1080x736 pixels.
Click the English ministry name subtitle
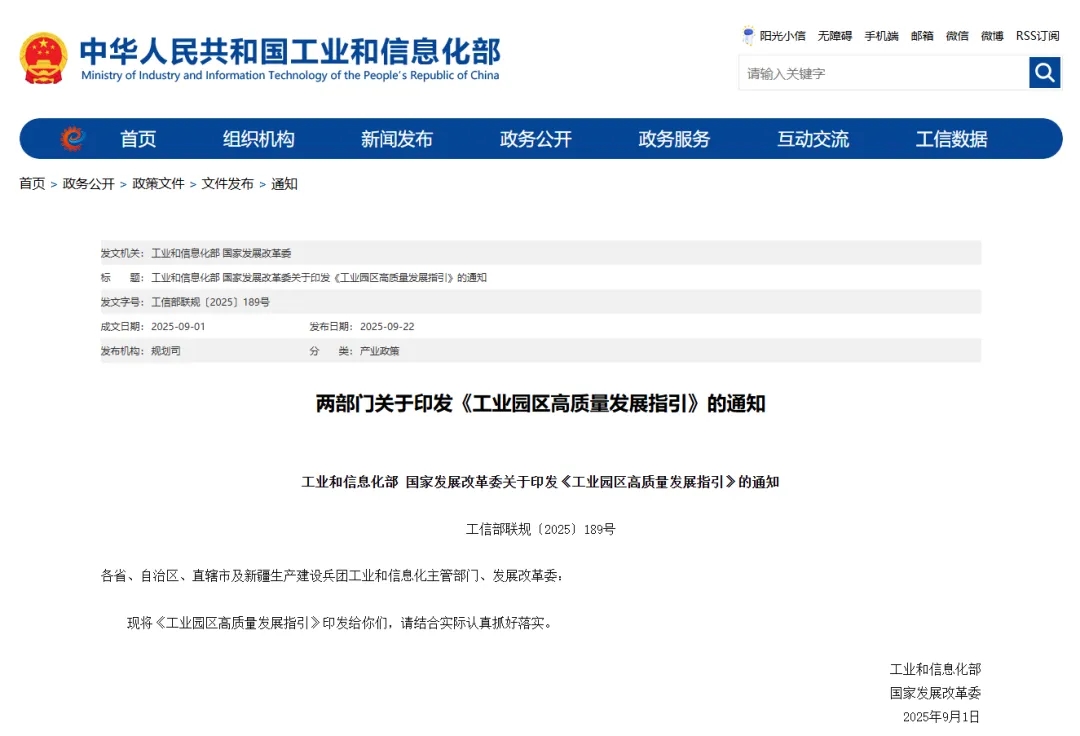tap(290, 75)
